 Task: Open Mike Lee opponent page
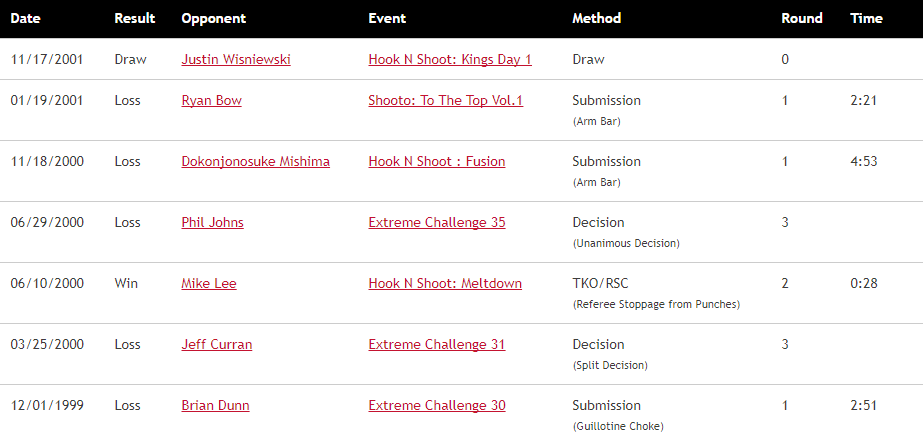pyautogui.click(x=209, y=283)
